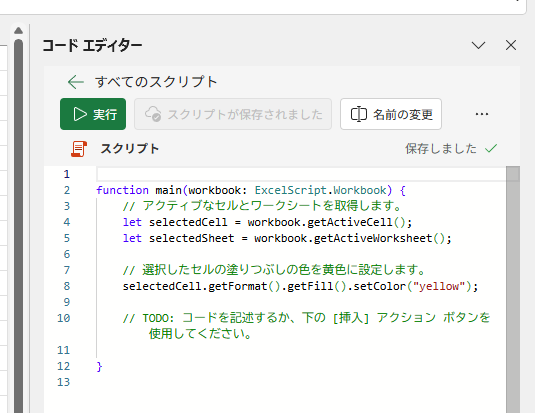535x413 pixels.
Task: Click the comment アクティブなセルとワークシートを取得します
Action: click(262, 206)
